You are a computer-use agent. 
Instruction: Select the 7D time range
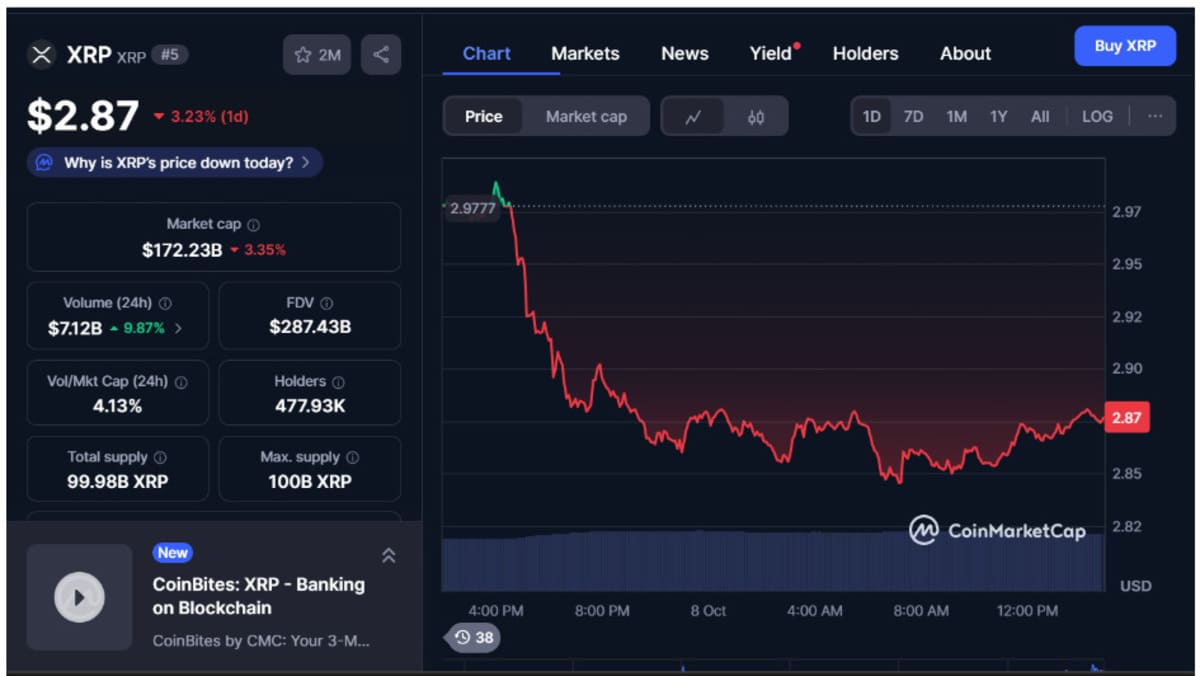click(913, 116)
